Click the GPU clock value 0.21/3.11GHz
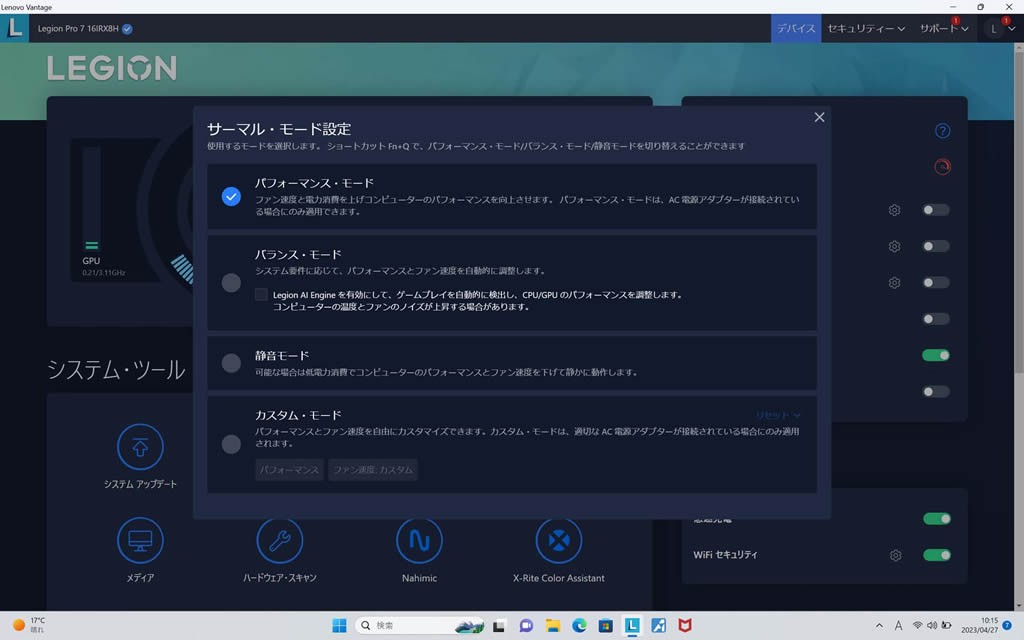The width and height of the screenshot is (1024, 640). 104,272
